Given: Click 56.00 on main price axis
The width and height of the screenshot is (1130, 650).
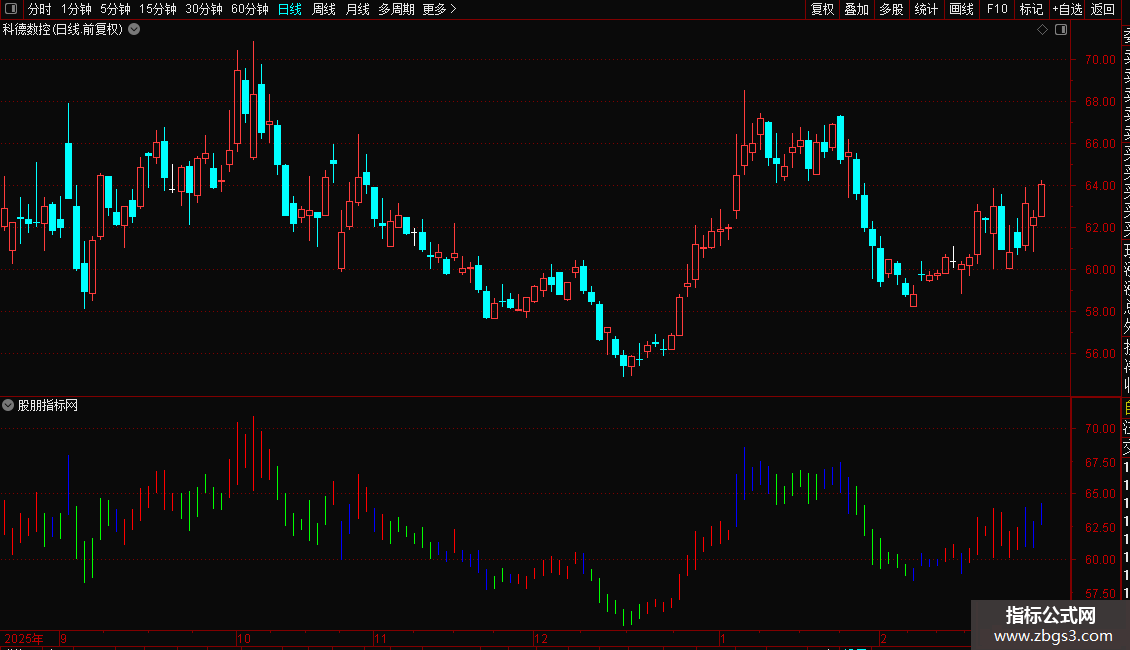Looking at the screenshot, I should click(x=1100, y=354).
